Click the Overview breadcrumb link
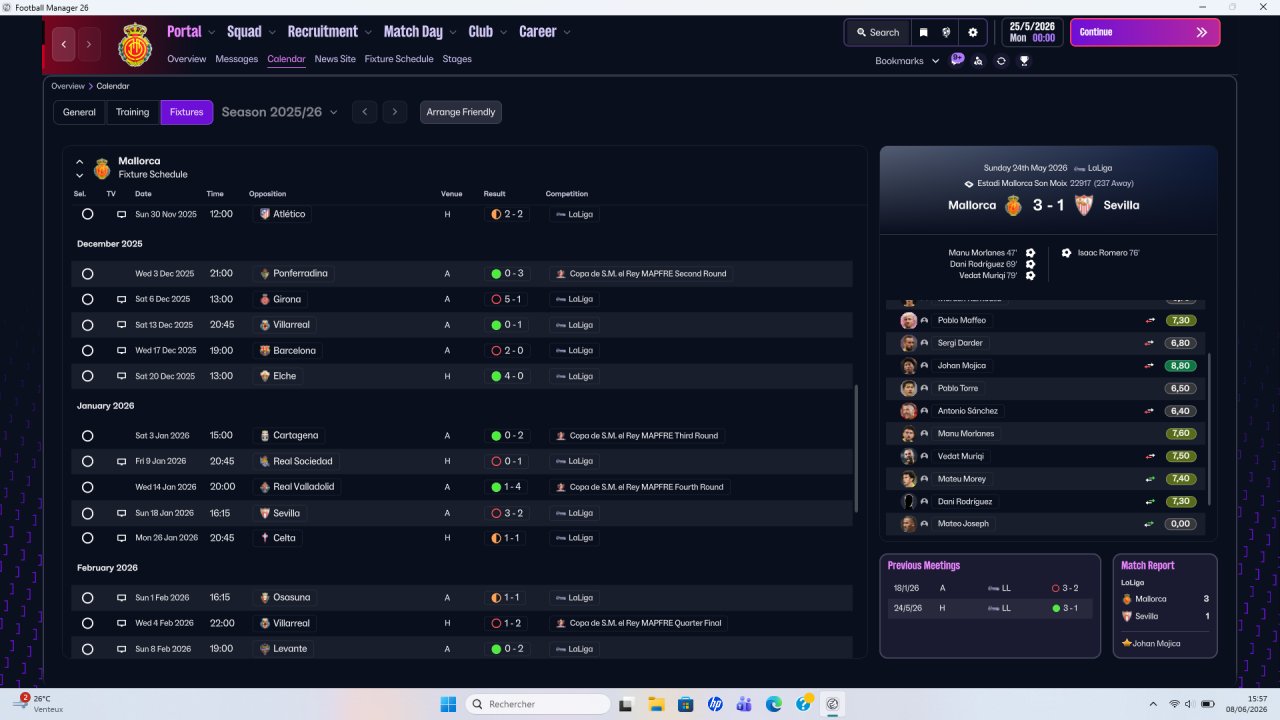The height and width of the screenshot is (720, 1280). pos(68,86)
